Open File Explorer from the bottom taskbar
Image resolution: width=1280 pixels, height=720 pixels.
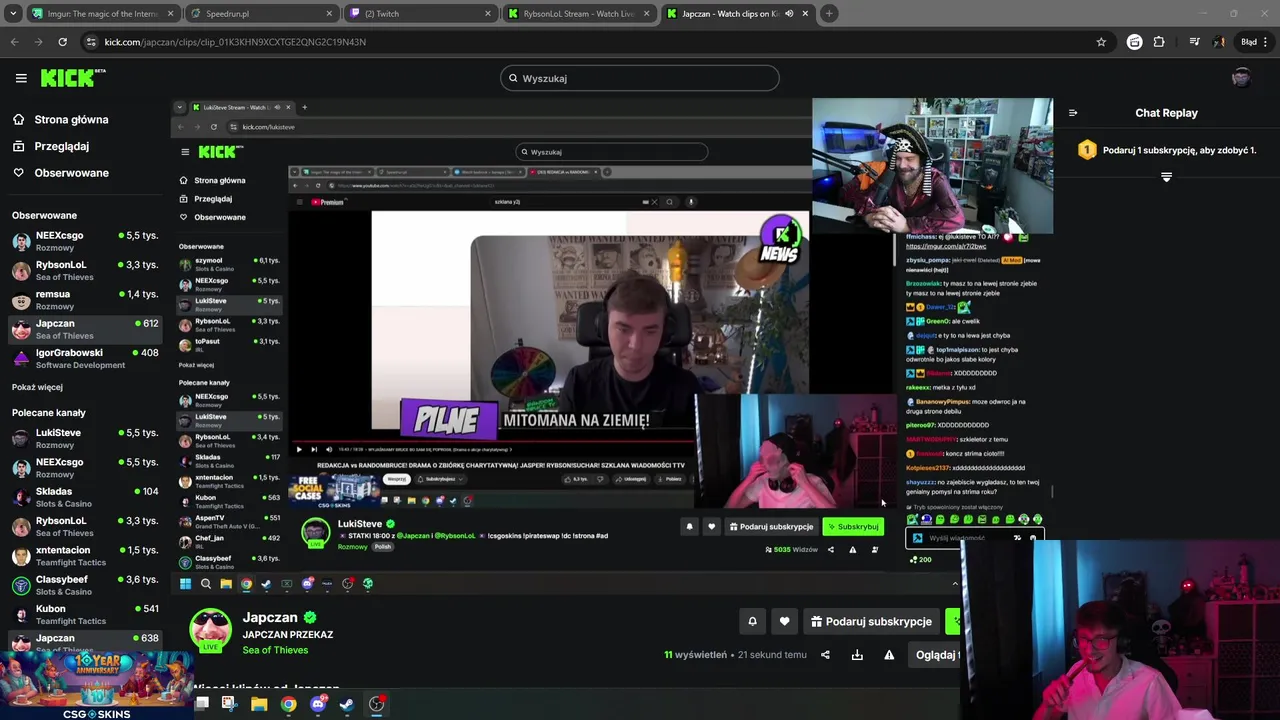(259, 704)
